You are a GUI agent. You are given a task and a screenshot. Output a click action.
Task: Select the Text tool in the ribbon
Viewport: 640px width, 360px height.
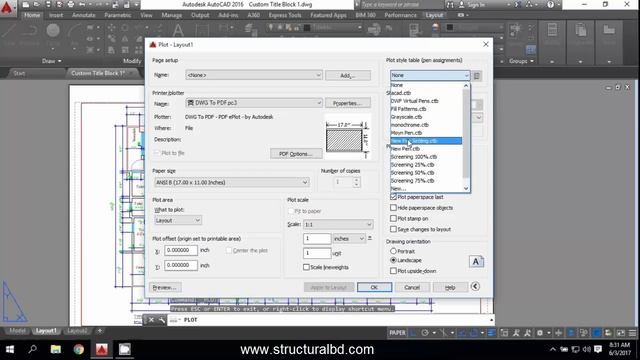pyautogui.click(x=178, y=31)
